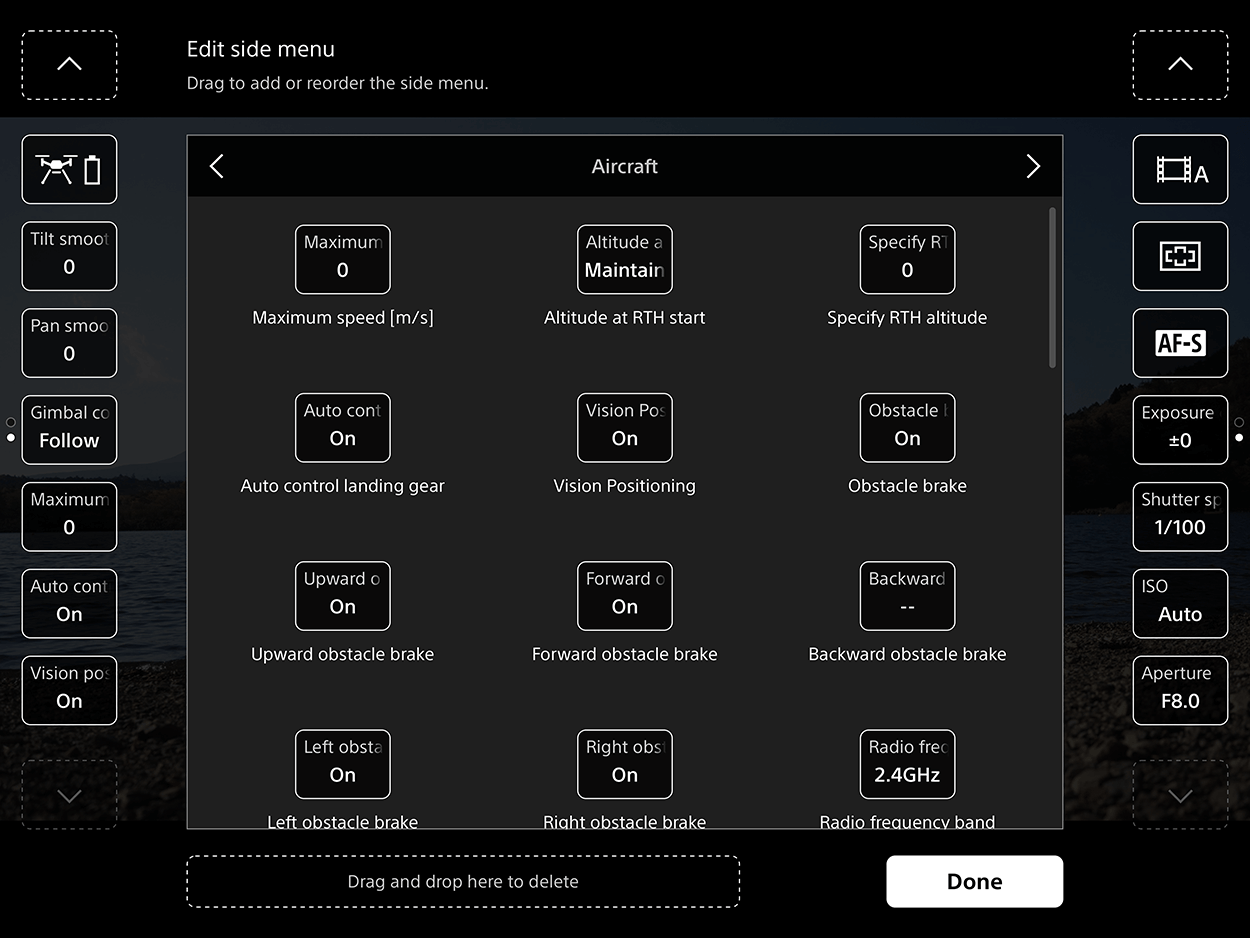Screen dimensions: 1250x938
Task: Select Gimbal Follow item in left menu
Action: click(x=69, y=430)
